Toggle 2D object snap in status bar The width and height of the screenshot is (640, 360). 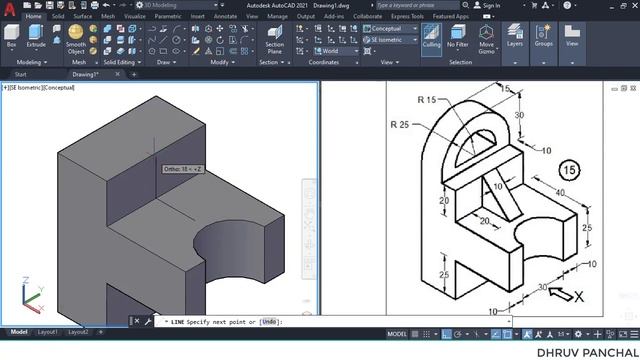507,334
